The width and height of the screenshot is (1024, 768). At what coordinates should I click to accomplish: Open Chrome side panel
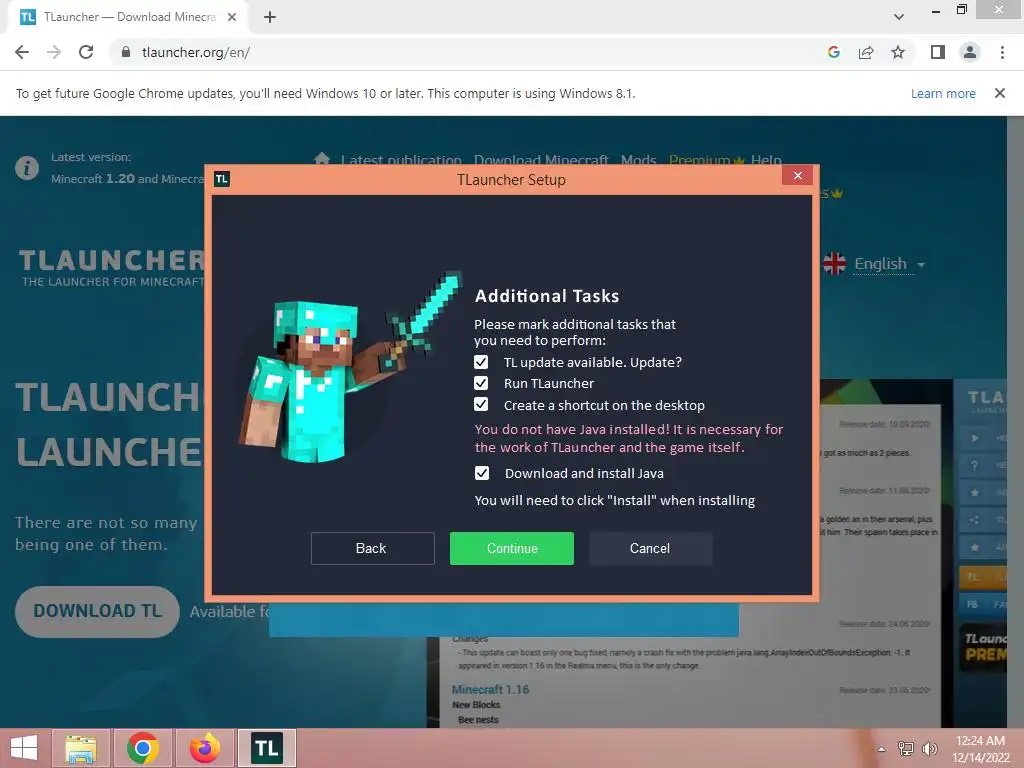938,52
